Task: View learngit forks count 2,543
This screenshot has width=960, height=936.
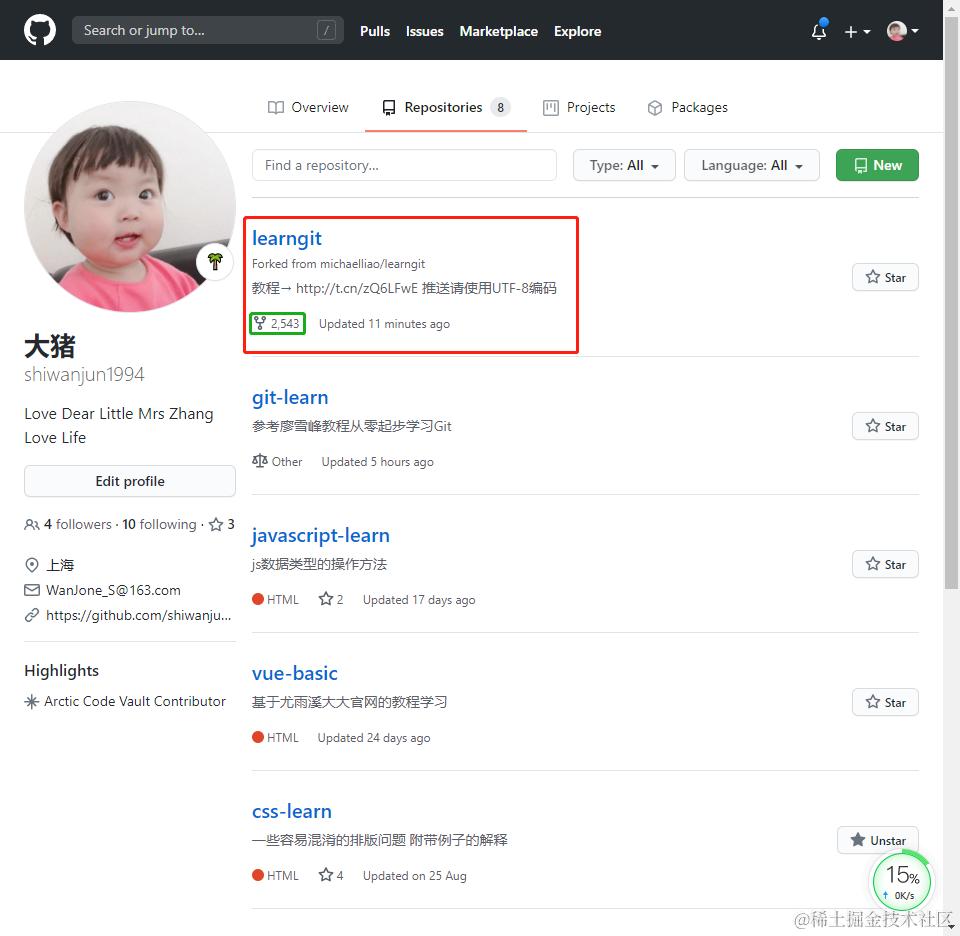Action: point(277,323)
